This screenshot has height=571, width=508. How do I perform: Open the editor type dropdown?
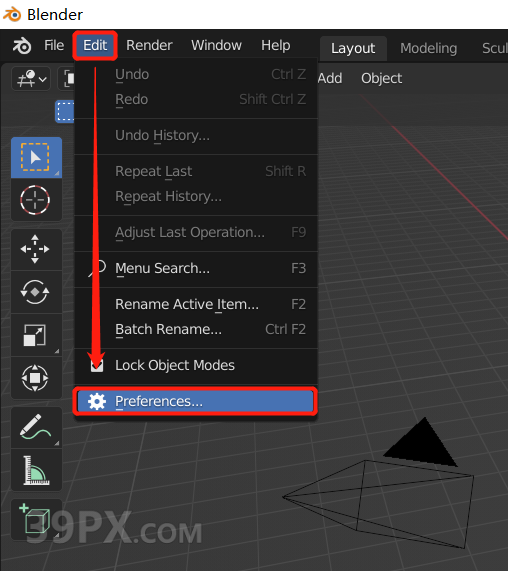[x=31, y=78]
